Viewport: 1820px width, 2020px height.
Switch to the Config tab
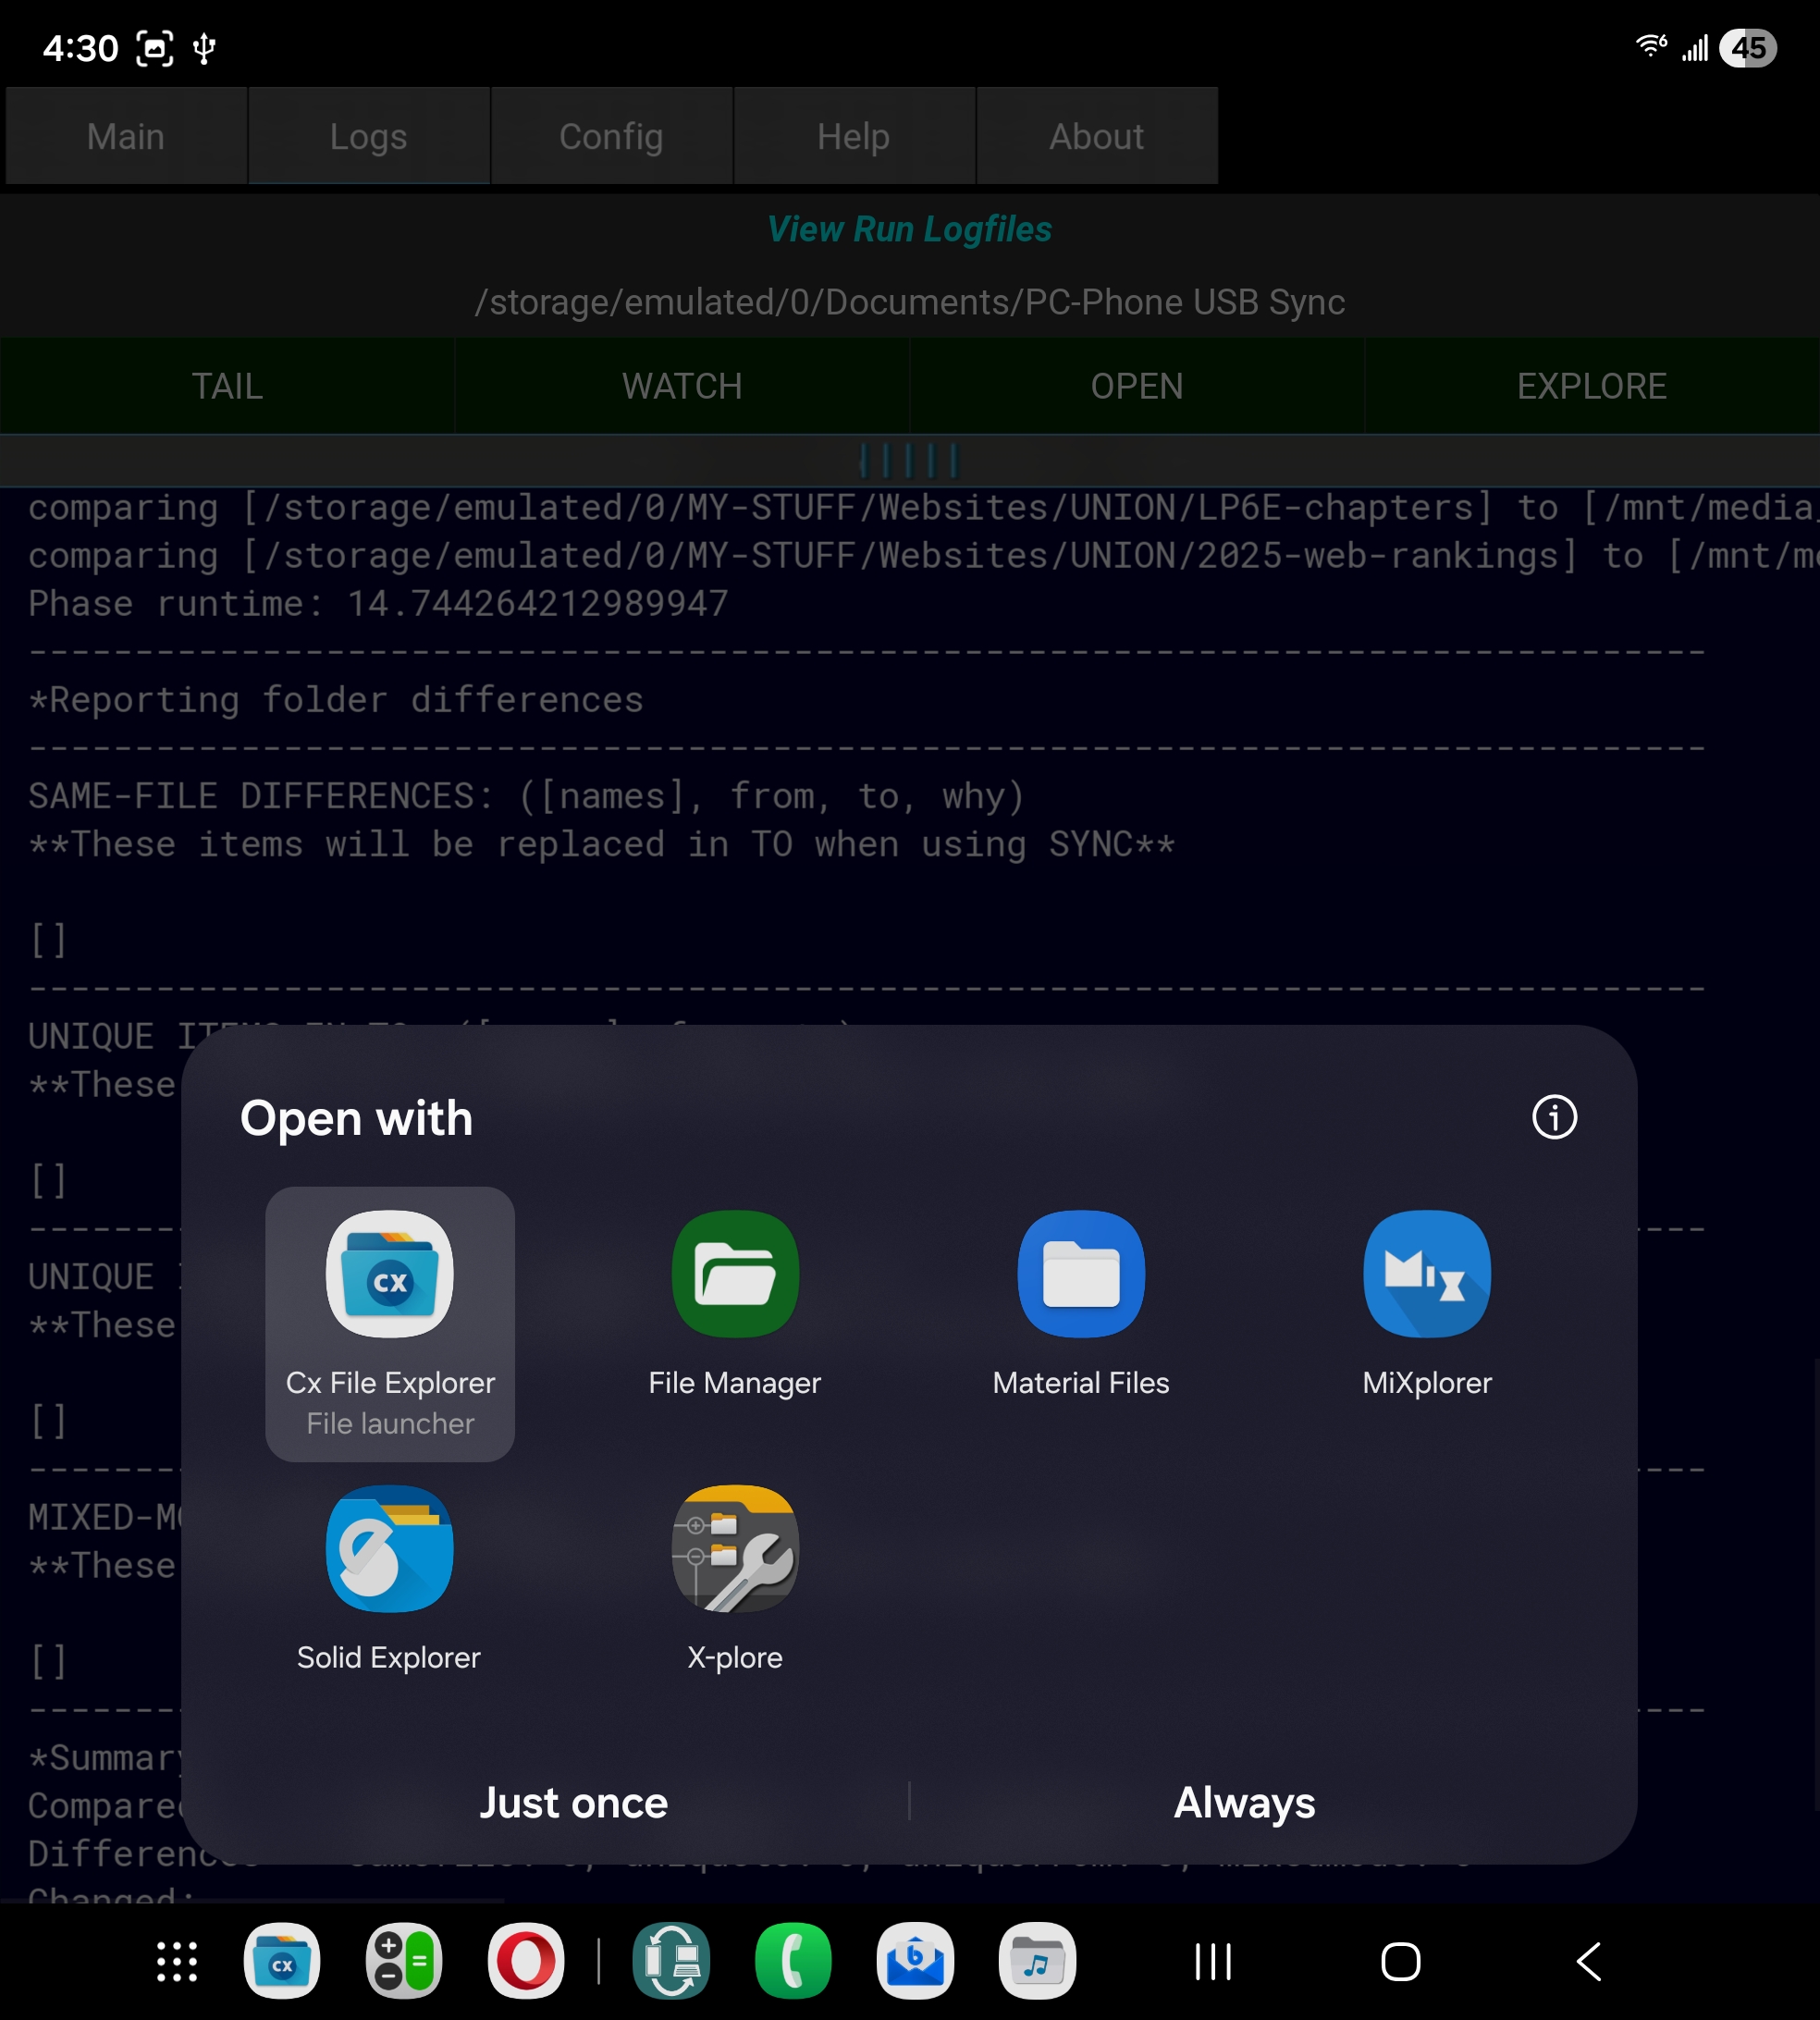click(x=611, y=136)
